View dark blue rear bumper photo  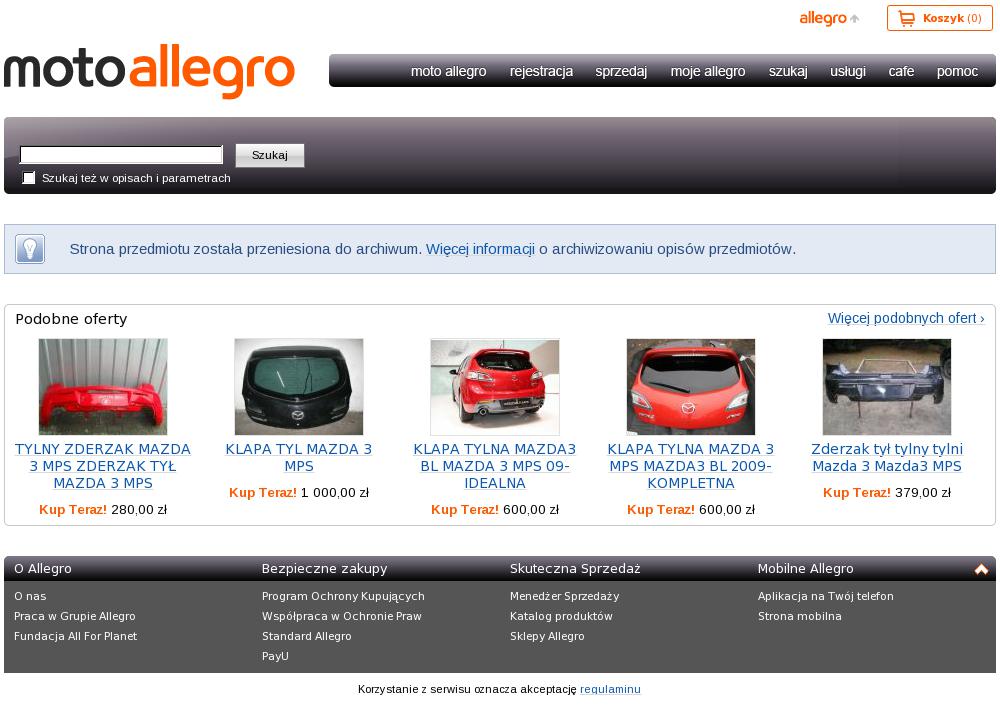click(886, 386)
